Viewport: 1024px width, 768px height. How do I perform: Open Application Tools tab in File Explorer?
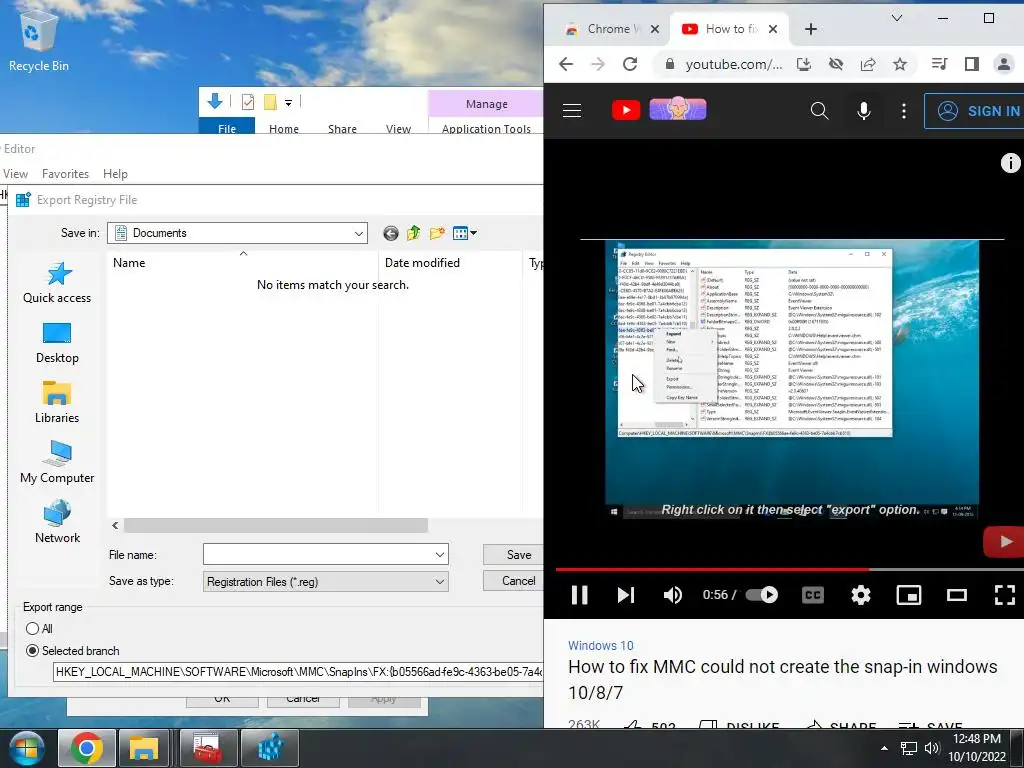pos(487,128)
